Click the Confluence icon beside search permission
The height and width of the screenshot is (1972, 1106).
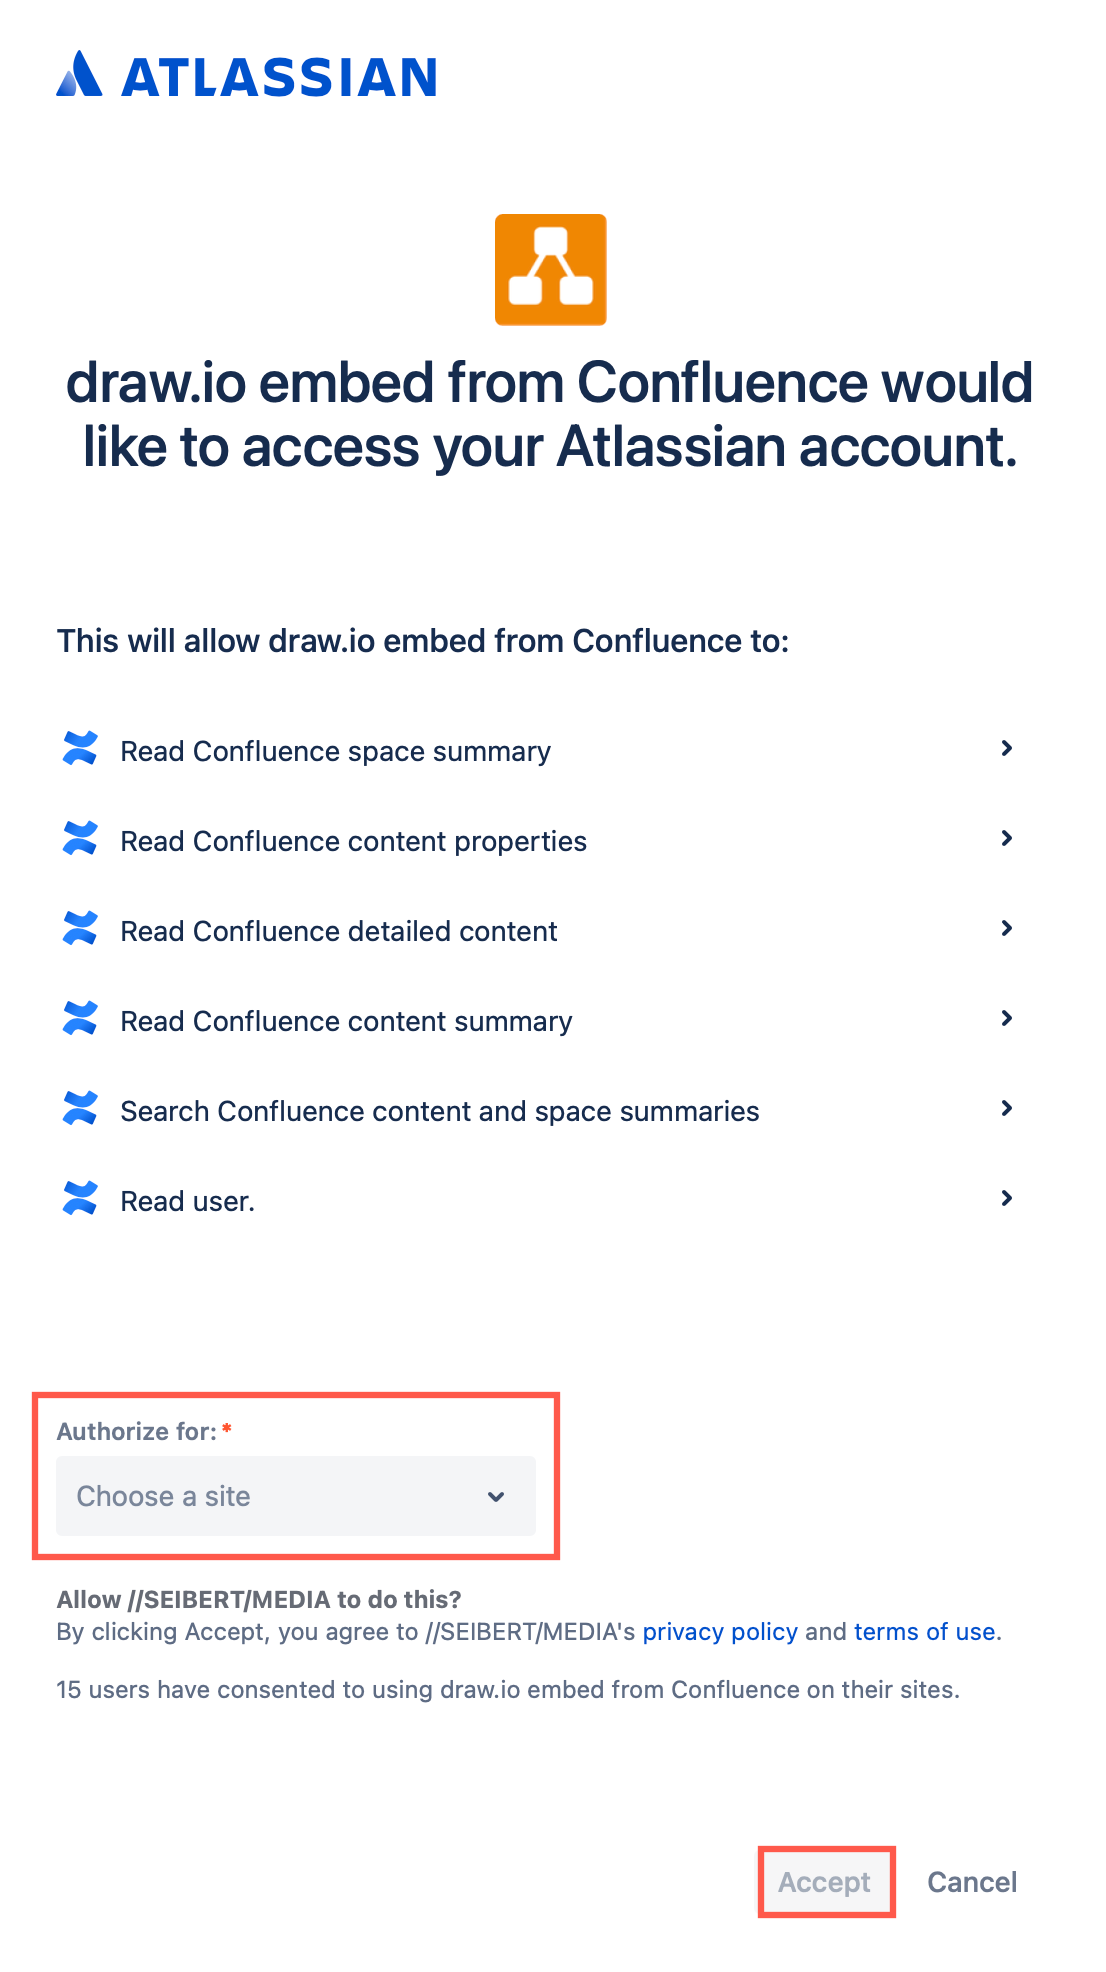pyautogui.click(x=82, y=1108)
